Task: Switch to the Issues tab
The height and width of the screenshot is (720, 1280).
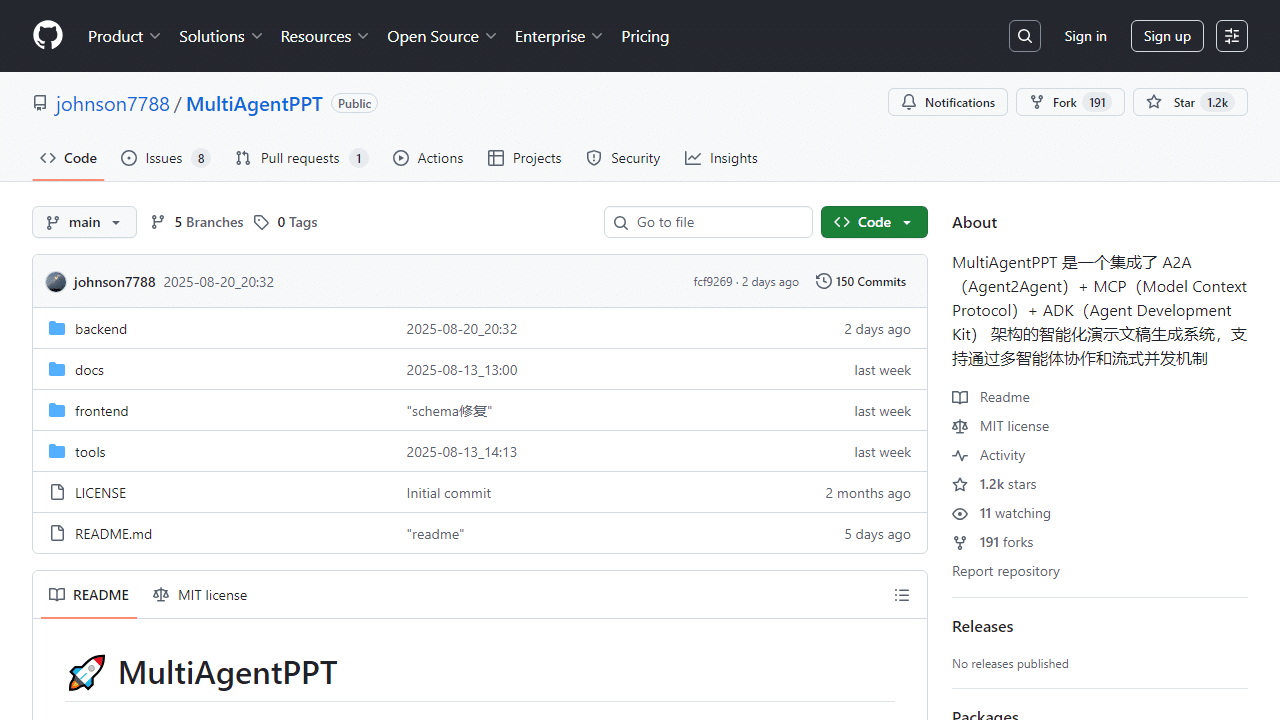Action: tap(166, 158)
